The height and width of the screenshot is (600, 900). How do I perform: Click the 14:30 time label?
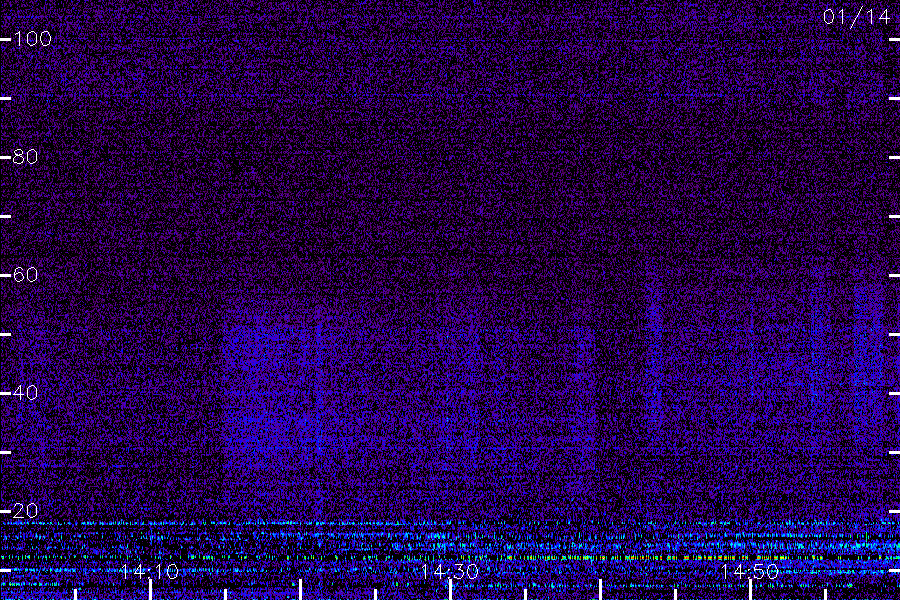coord(449,571)
